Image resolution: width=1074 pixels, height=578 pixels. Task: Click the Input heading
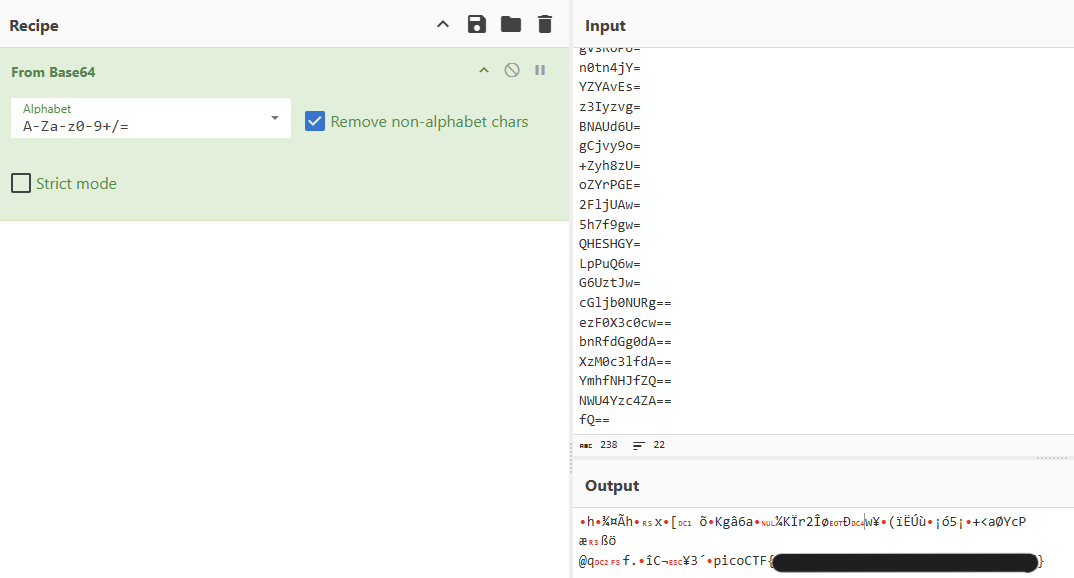(605, 25)
